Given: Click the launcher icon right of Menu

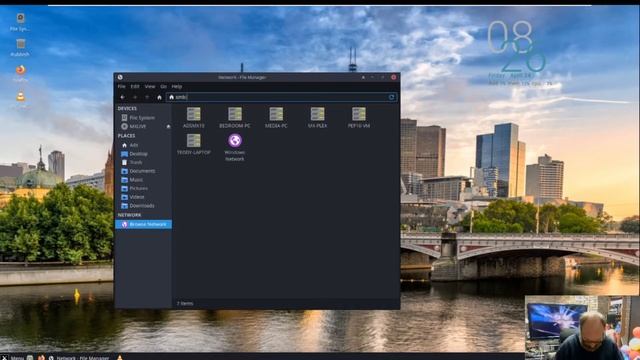Looking at the screenshot, I should 30,357.
